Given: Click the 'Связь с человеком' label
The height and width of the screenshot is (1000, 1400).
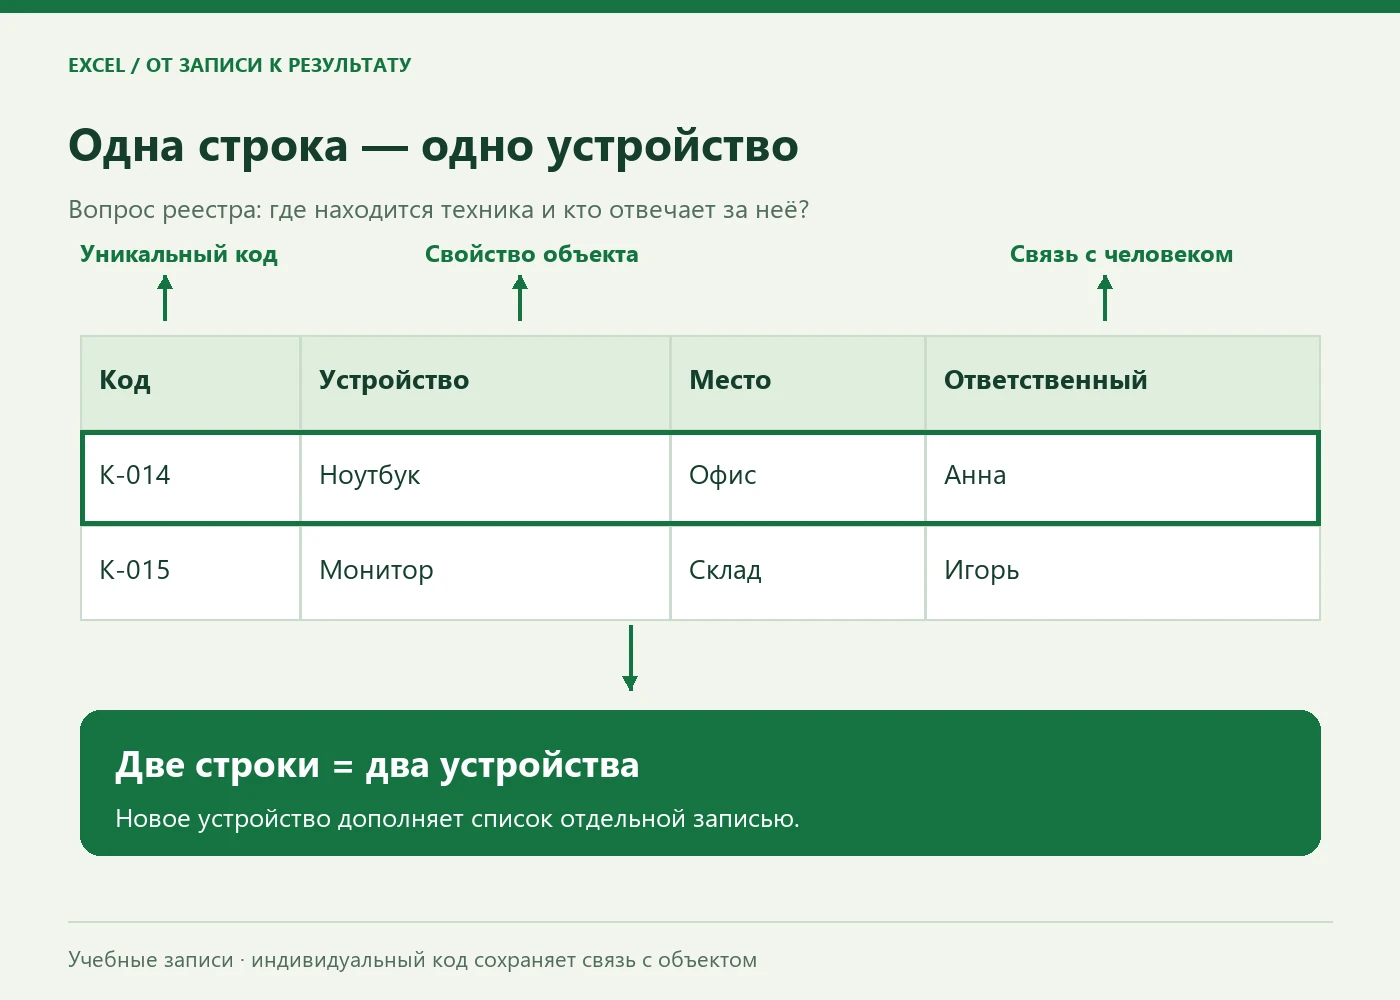Looking at the screenshot, I should [x=1121, y=255].
